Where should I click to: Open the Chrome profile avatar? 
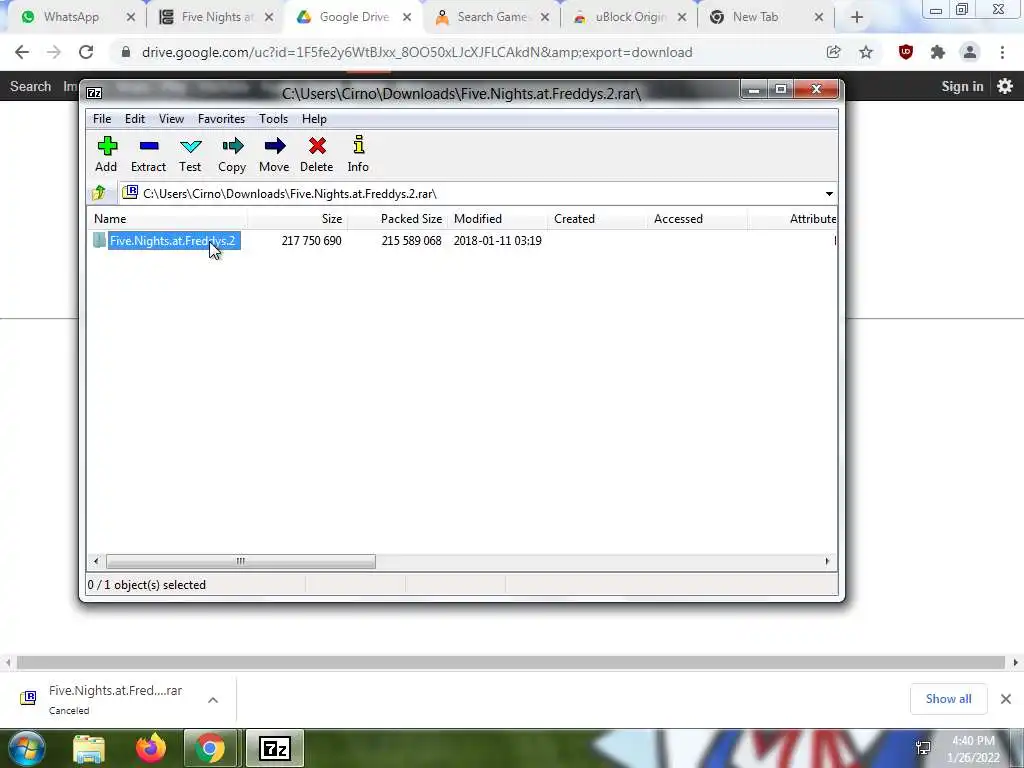pos(970,52)
